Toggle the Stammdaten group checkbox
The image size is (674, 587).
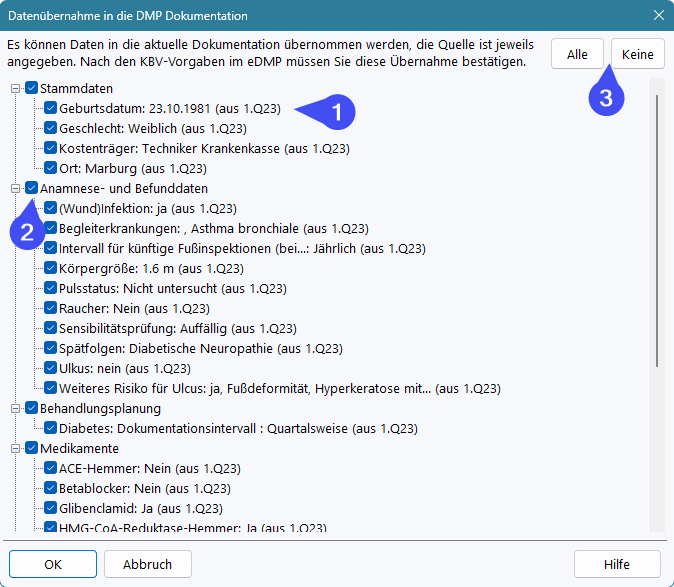31,88
